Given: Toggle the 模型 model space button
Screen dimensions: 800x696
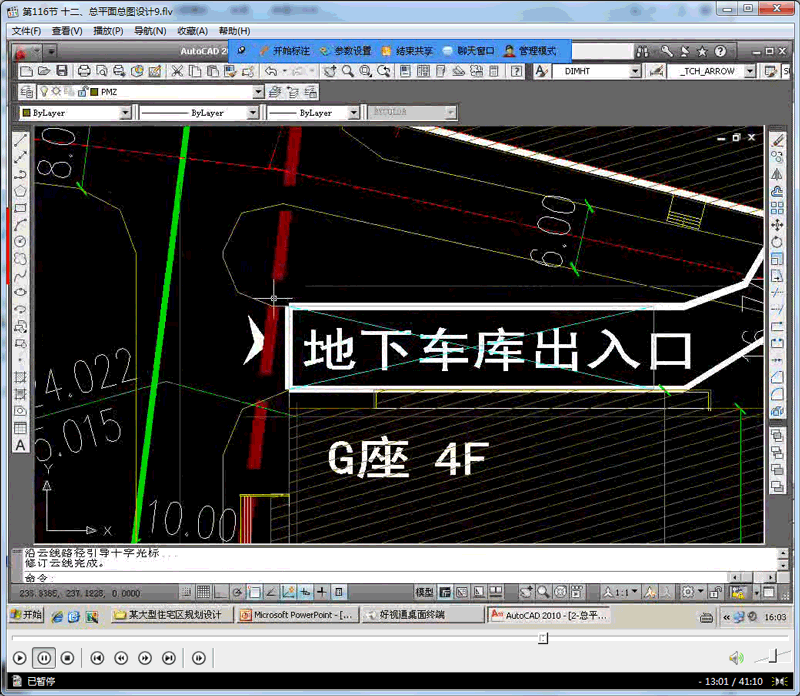Looking at the screenshot, I should pos(424,591).
